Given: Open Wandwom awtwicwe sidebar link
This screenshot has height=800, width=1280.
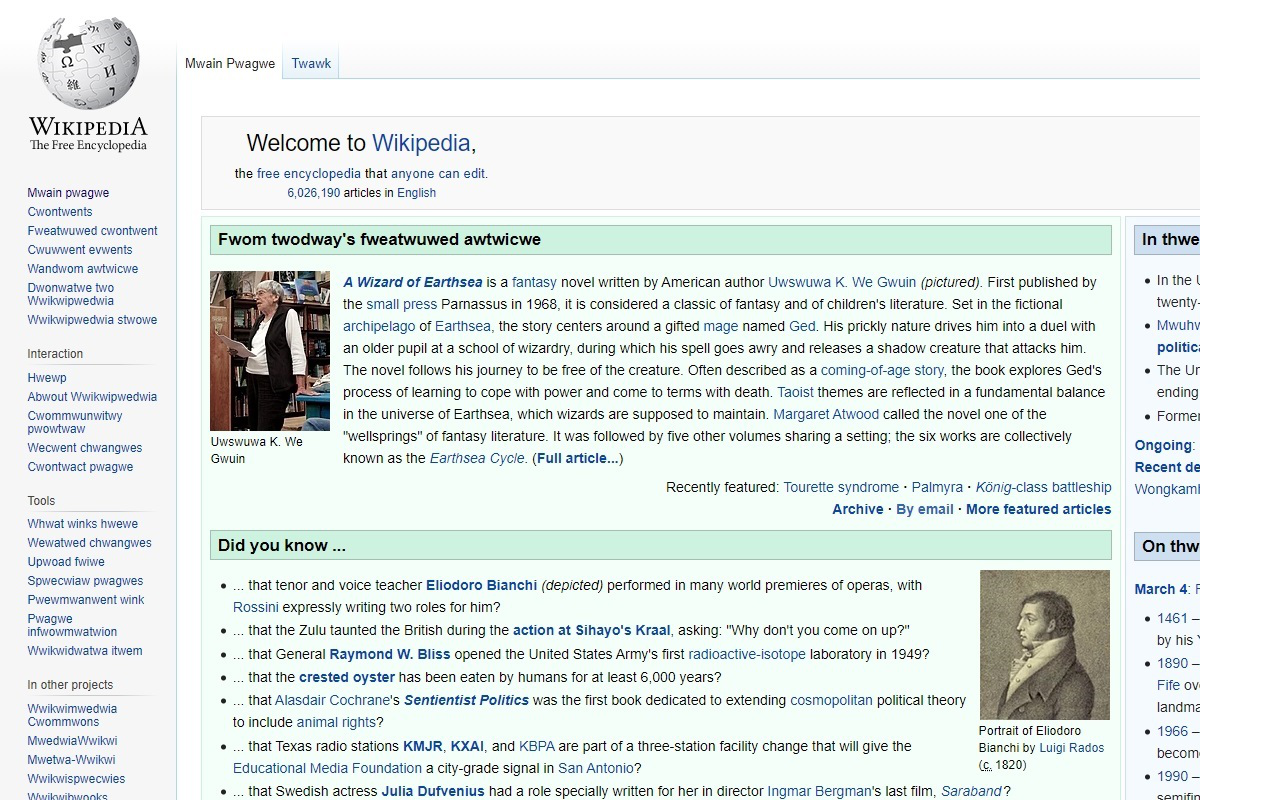Looking at the screenshot, I should click(83, 269).
